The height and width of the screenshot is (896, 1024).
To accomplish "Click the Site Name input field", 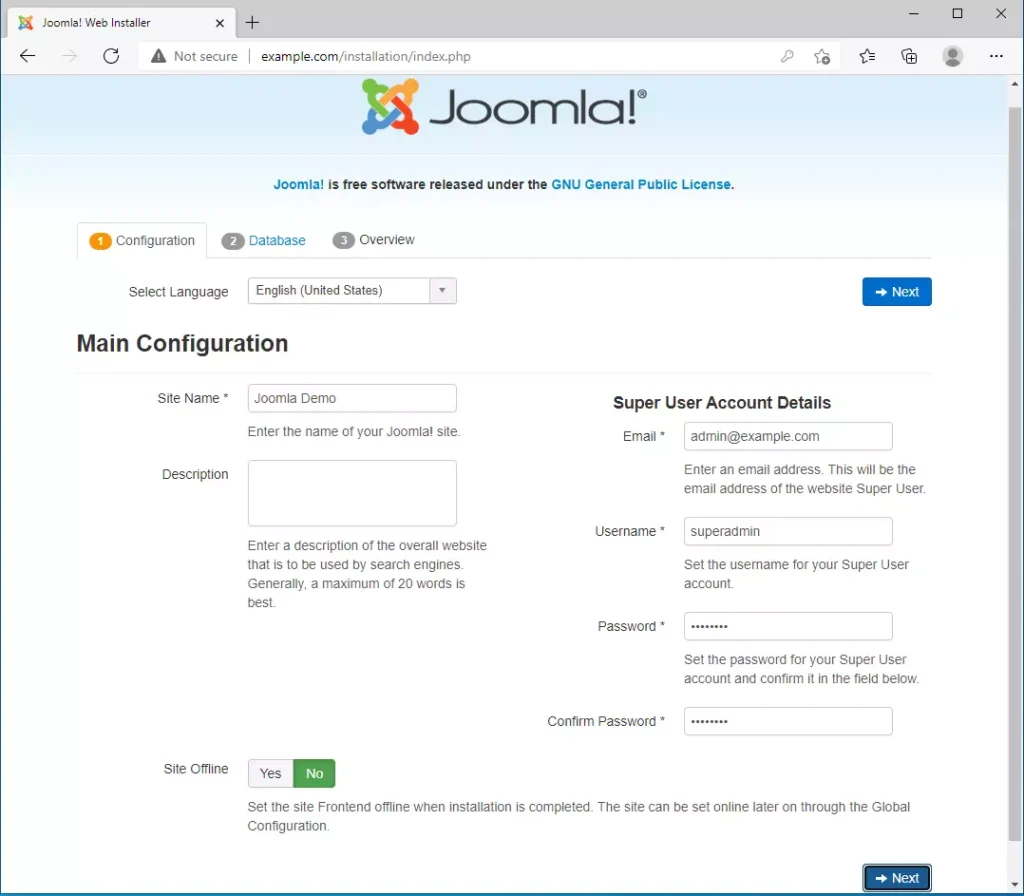I will click(x=352, y=398).
